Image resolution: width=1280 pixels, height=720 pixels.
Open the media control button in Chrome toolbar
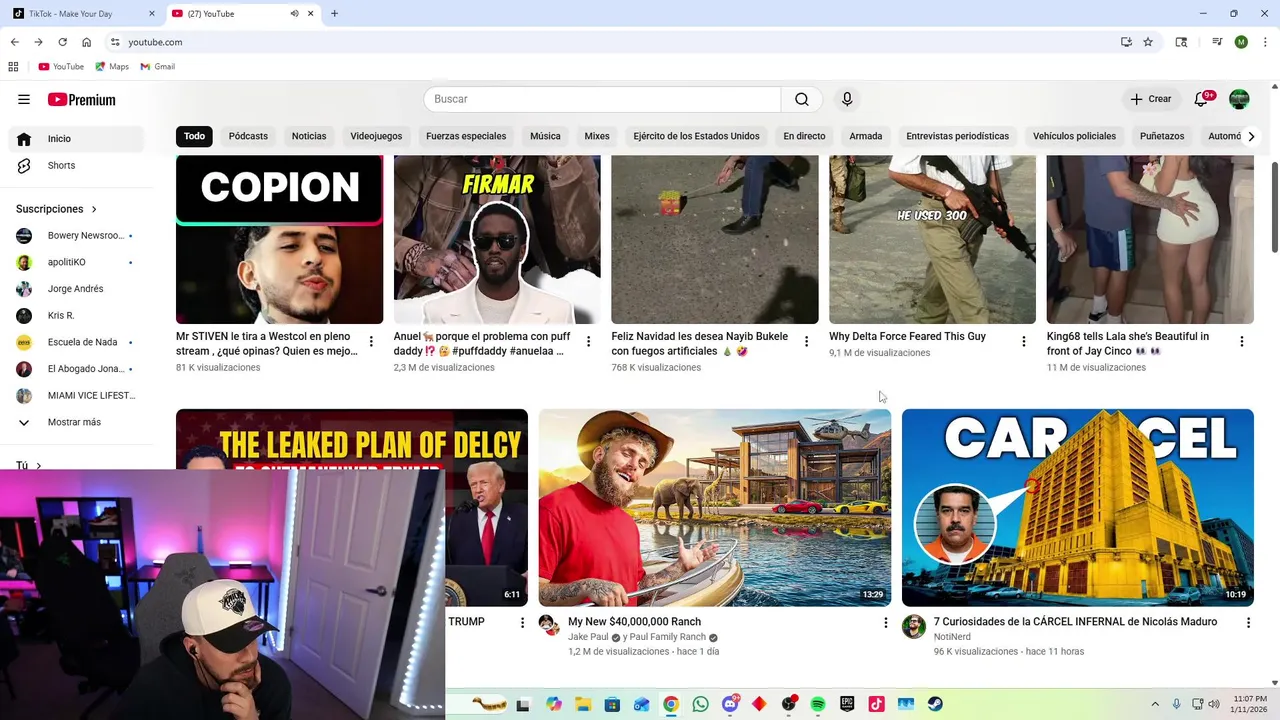(x=1217, y=42)
